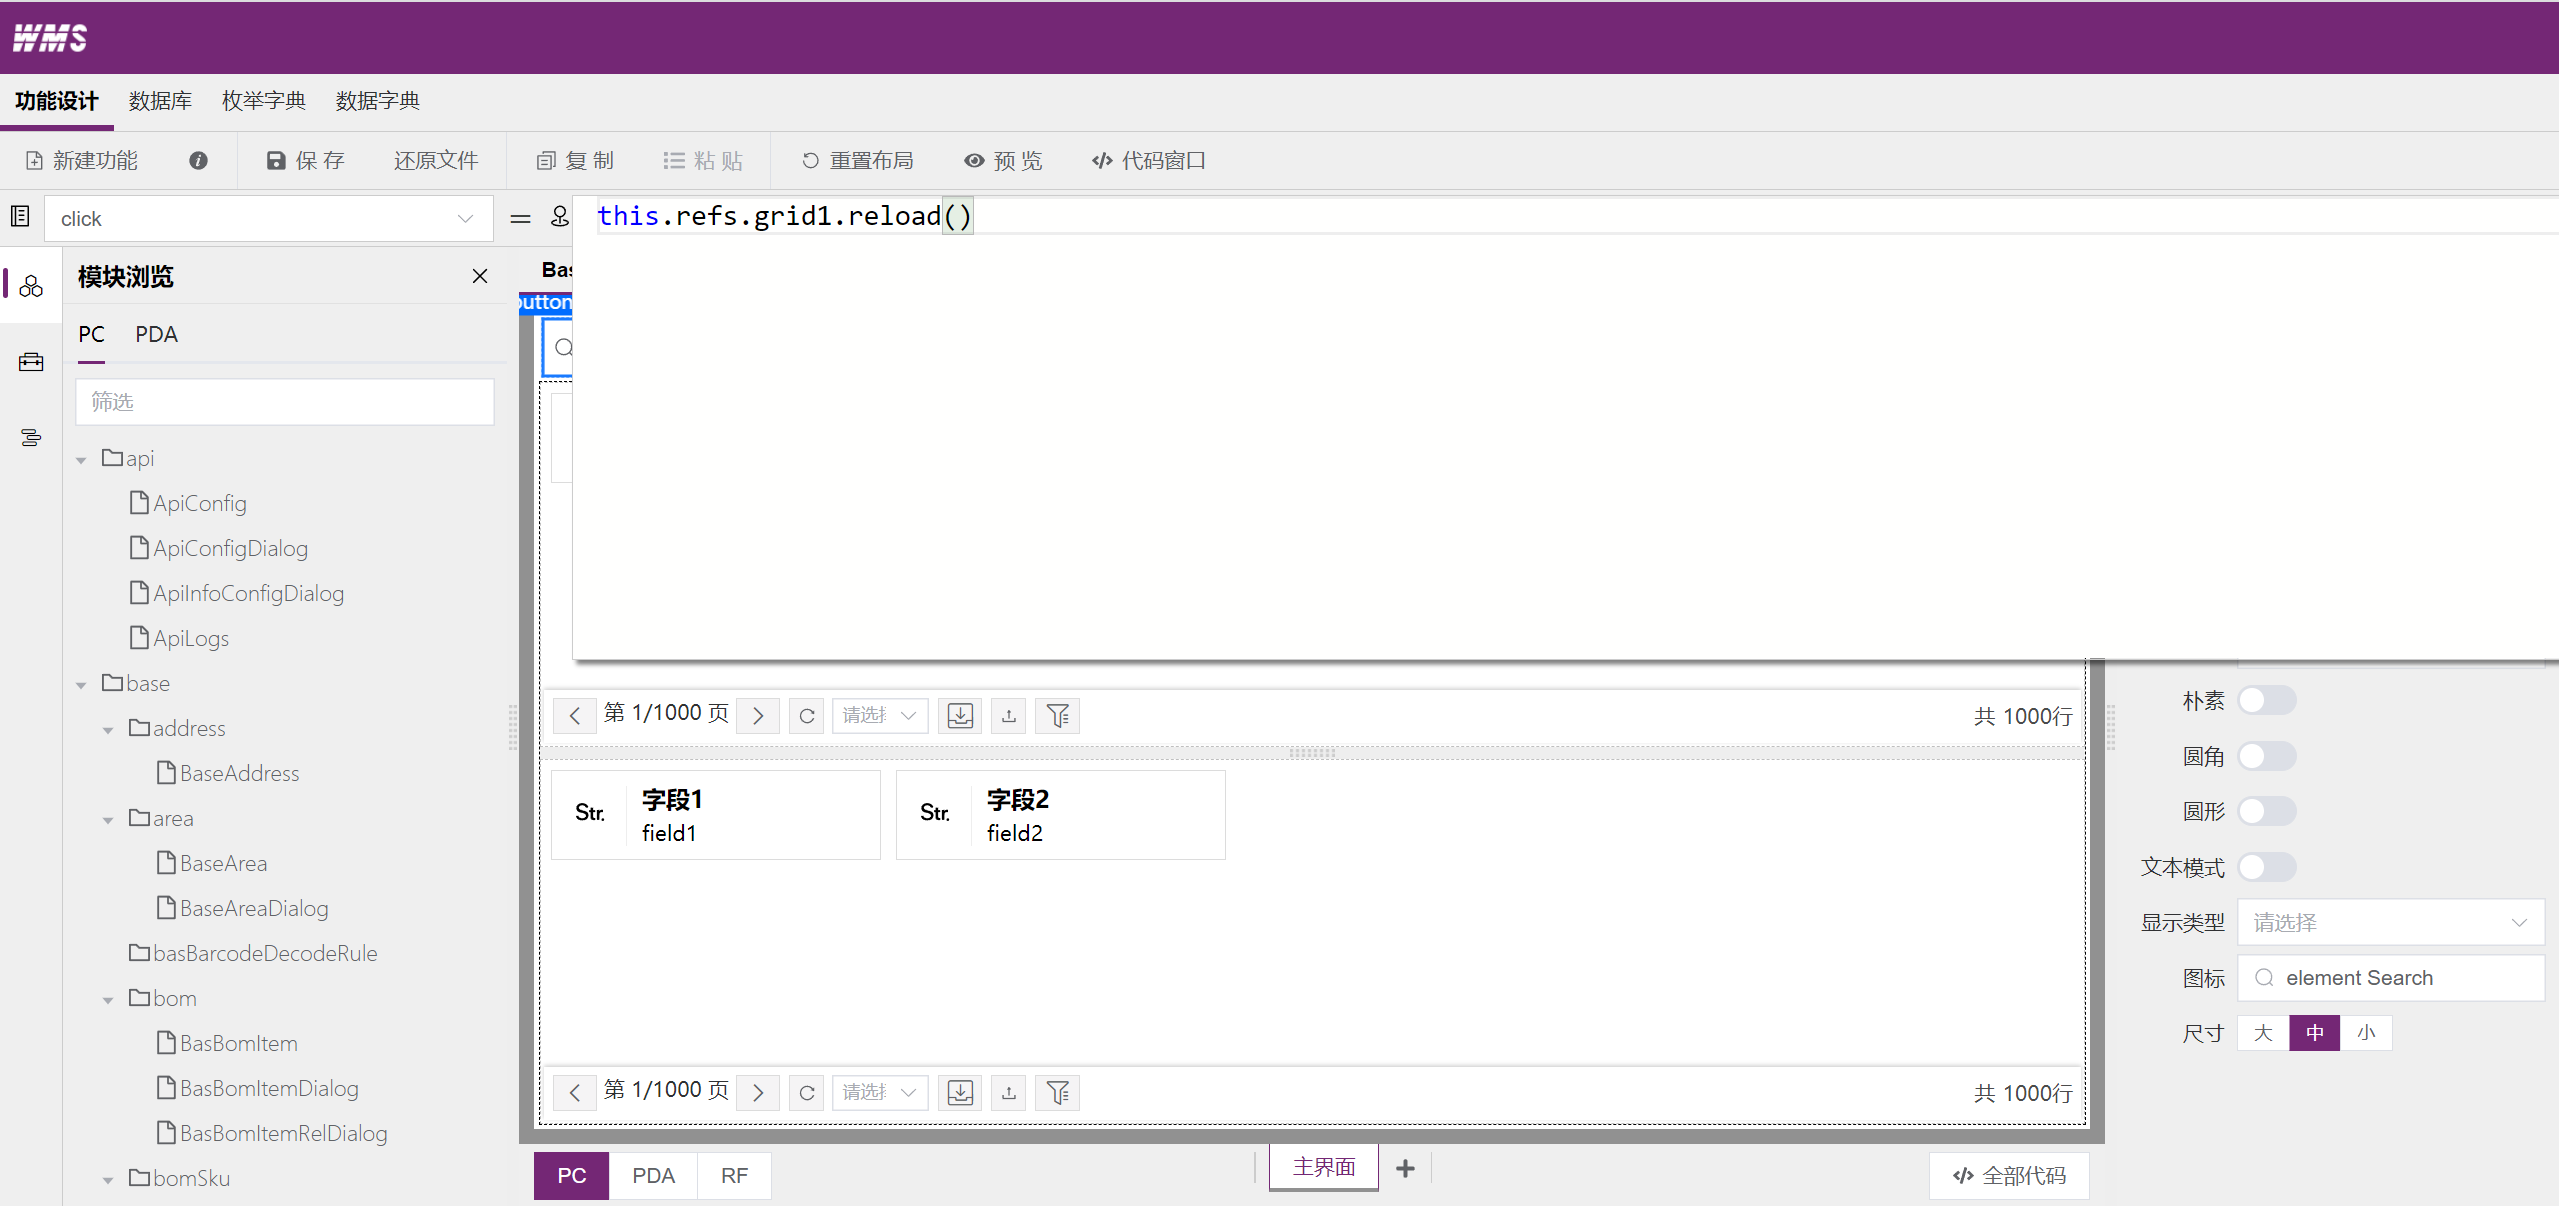
Task: Click the document icon left of click dropdown
Action: coord(20,217)
